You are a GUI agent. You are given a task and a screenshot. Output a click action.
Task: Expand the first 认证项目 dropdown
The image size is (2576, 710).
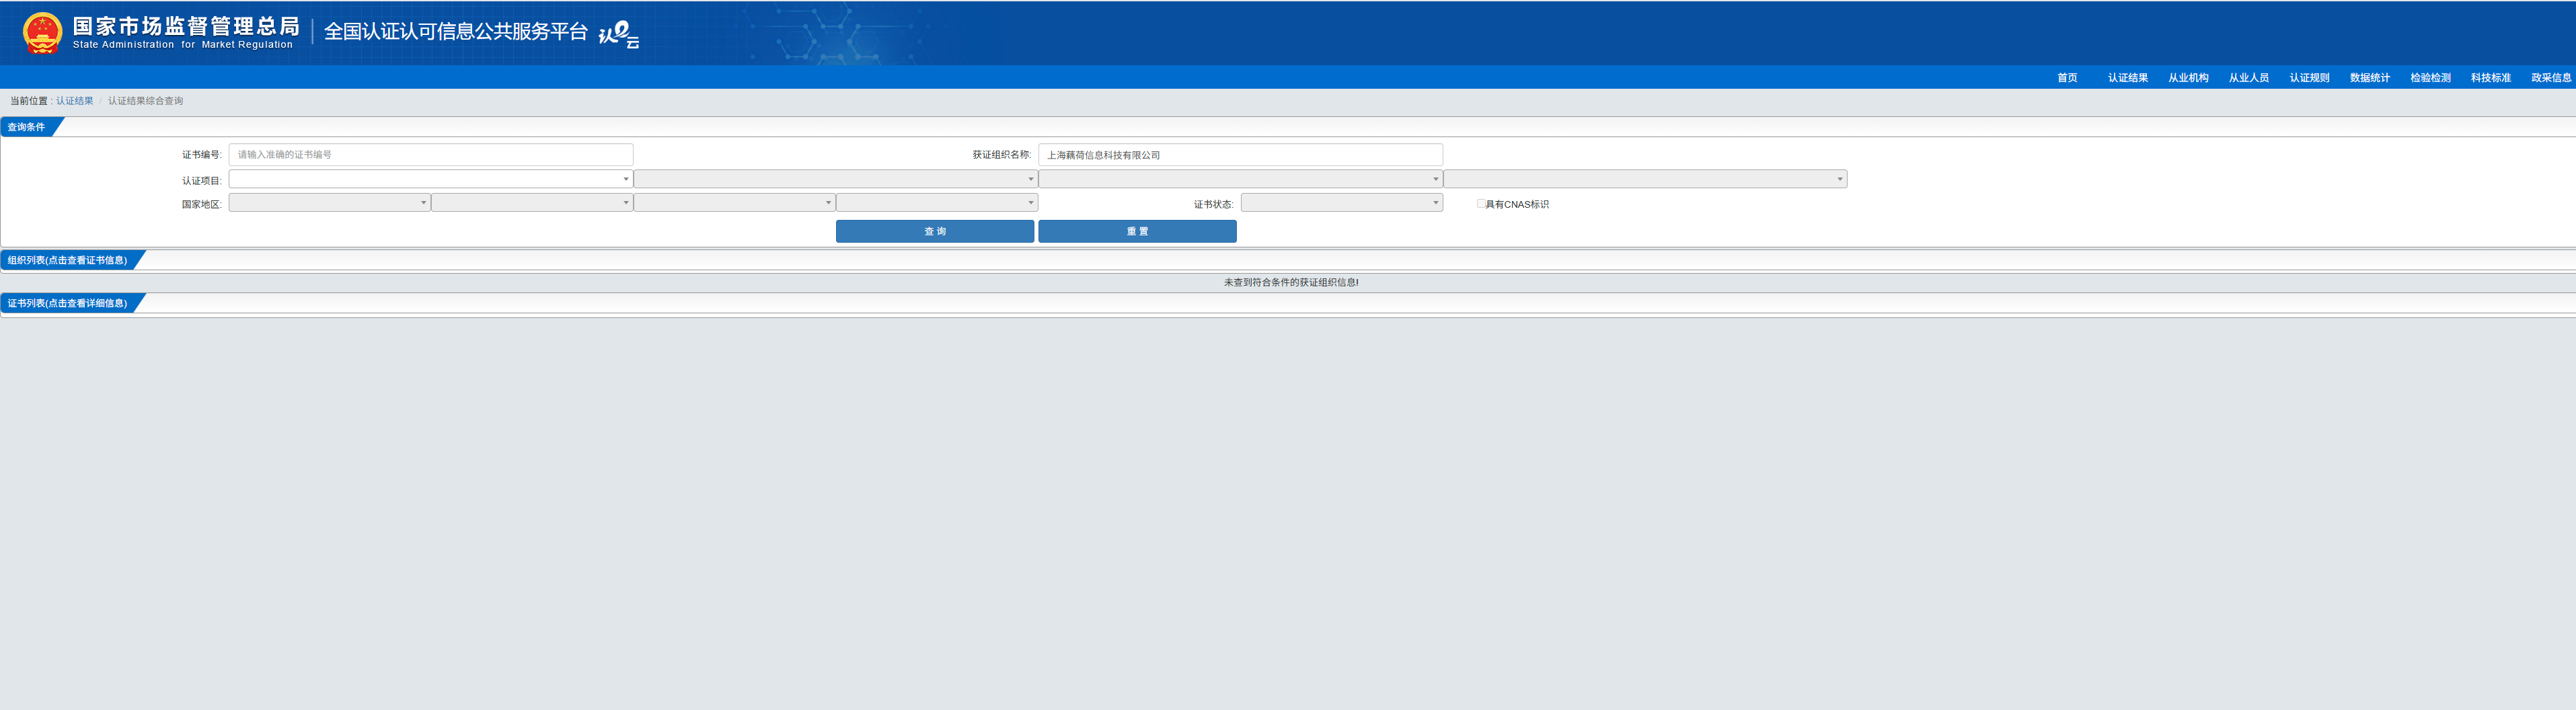431,179
